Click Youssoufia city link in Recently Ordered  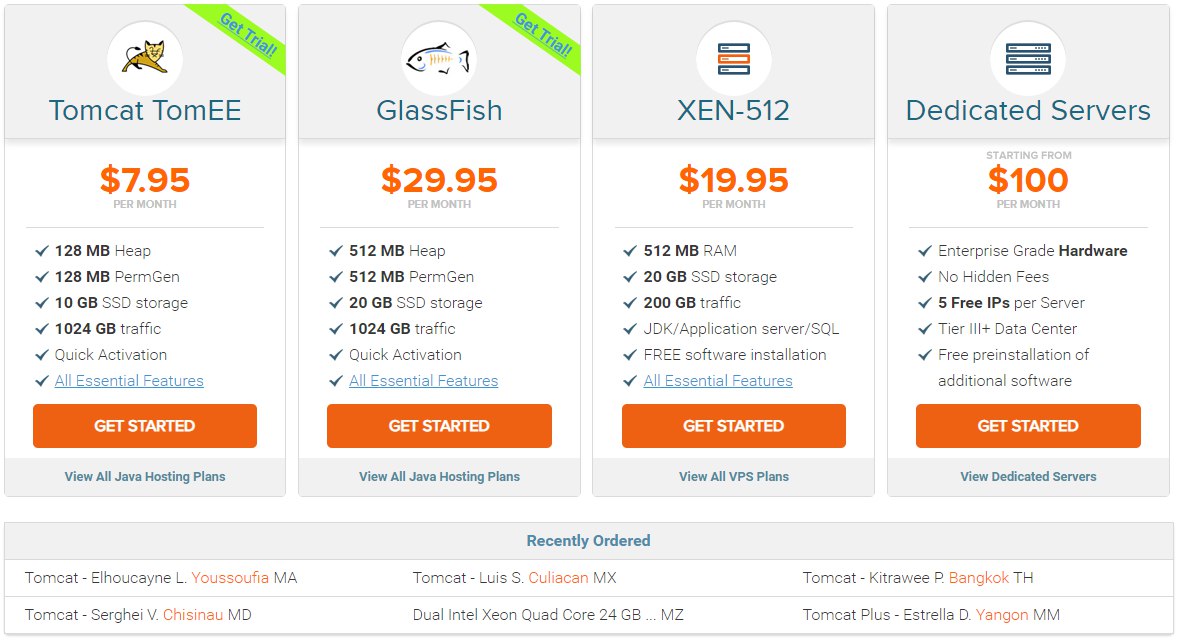[x=230, y=578]
